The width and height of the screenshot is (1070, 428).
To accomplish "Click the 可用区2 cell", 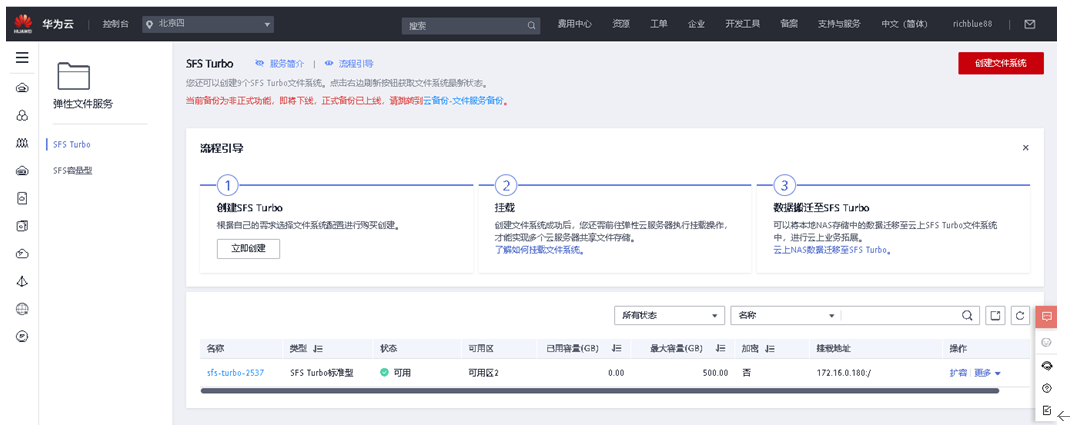I will (483, 373).
